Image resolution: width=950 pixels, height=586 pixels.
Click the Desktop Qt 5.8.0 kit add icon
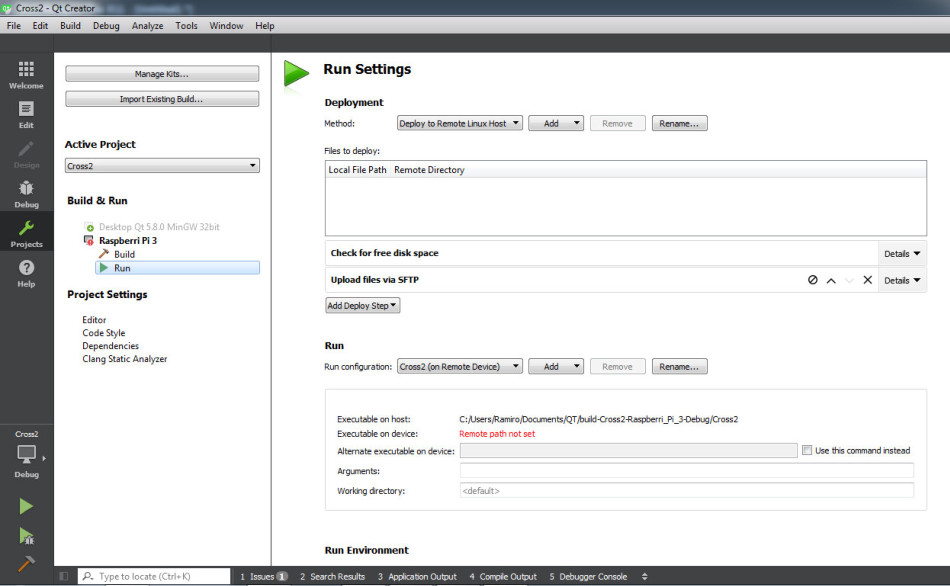tap(90, 227)
